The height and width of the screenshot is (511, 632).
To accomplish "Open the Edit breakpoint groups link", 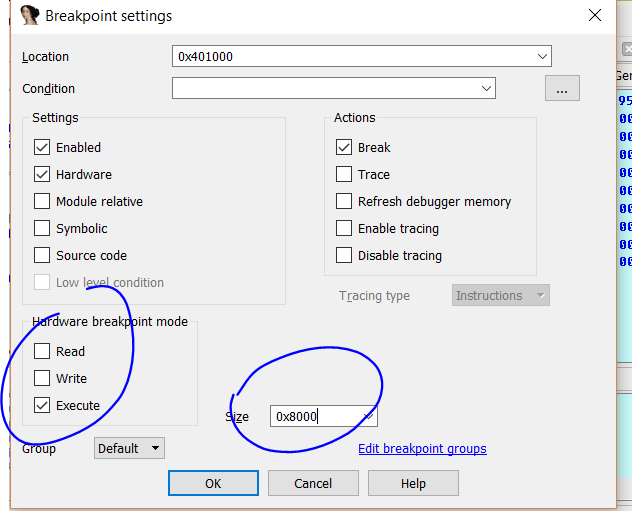I will pos(422,449).
